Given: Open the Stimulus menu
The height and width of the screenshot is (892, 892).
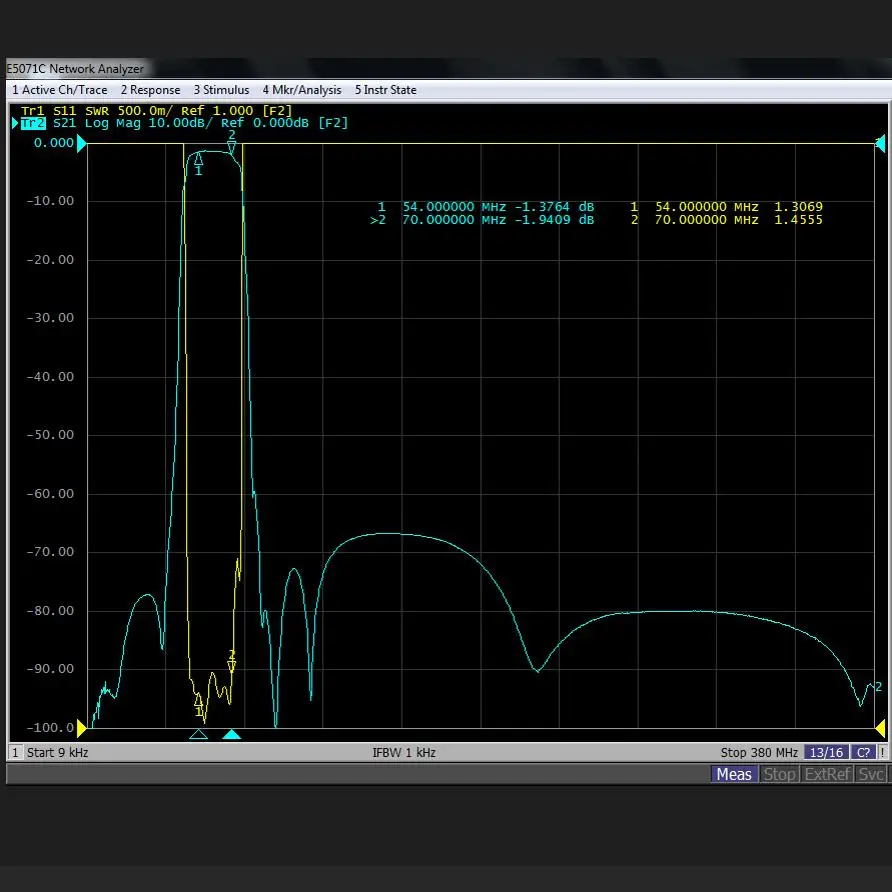Looking at the screenshot, I should [221, 90].
